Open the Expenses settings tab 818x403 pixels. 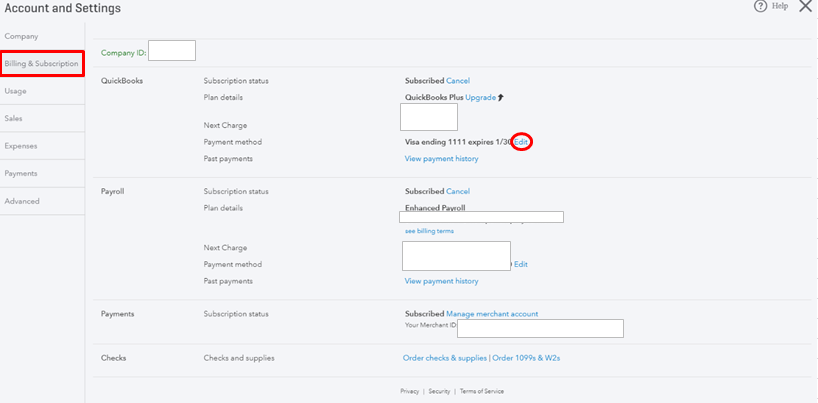point(21,146)
